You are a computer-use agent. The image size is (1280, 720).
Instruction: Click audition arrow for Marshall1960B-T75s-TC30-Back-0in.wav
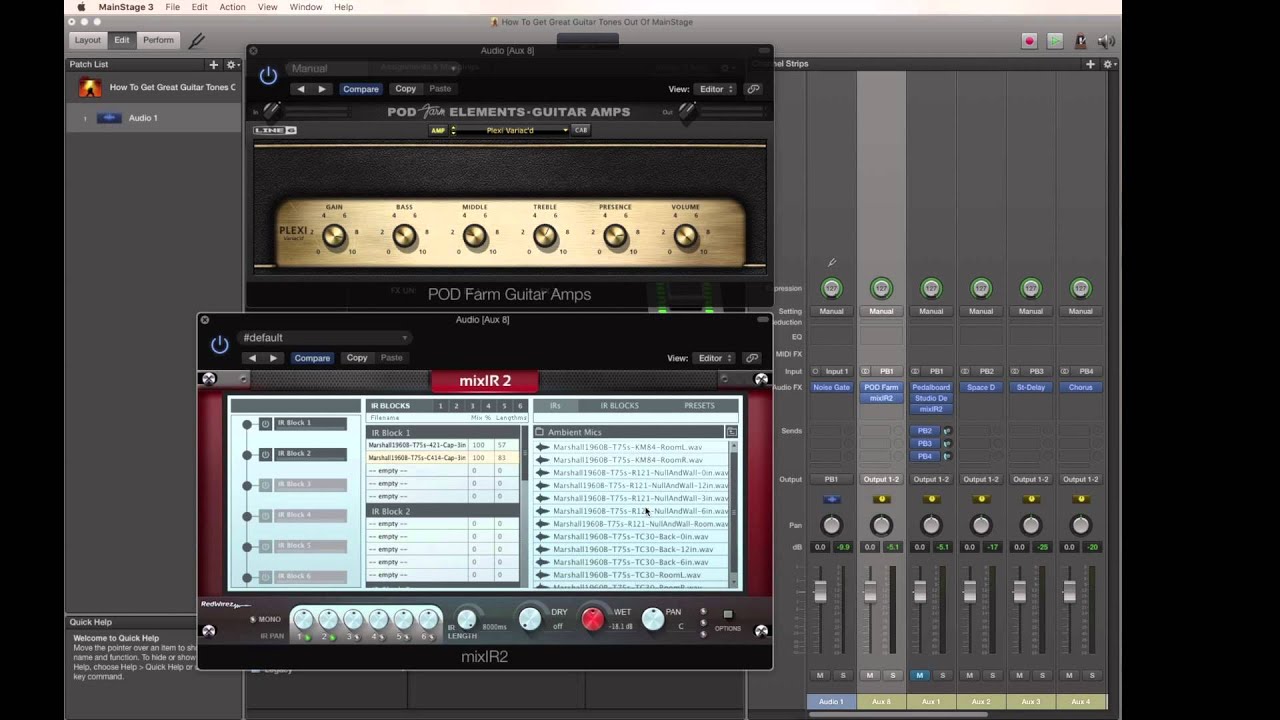click(543, 537)
